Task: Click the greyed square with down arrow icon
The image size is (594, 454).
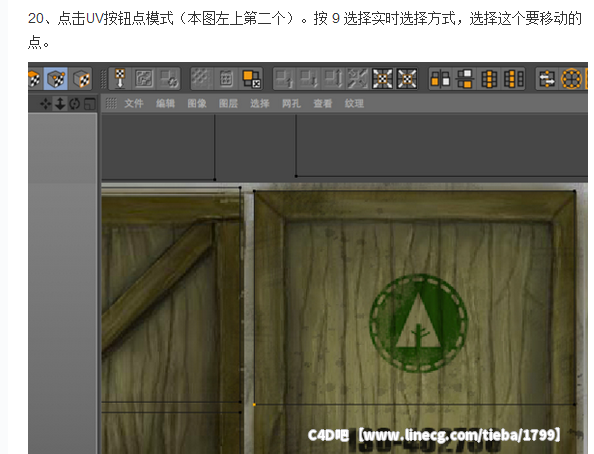Action: point(308,79)
